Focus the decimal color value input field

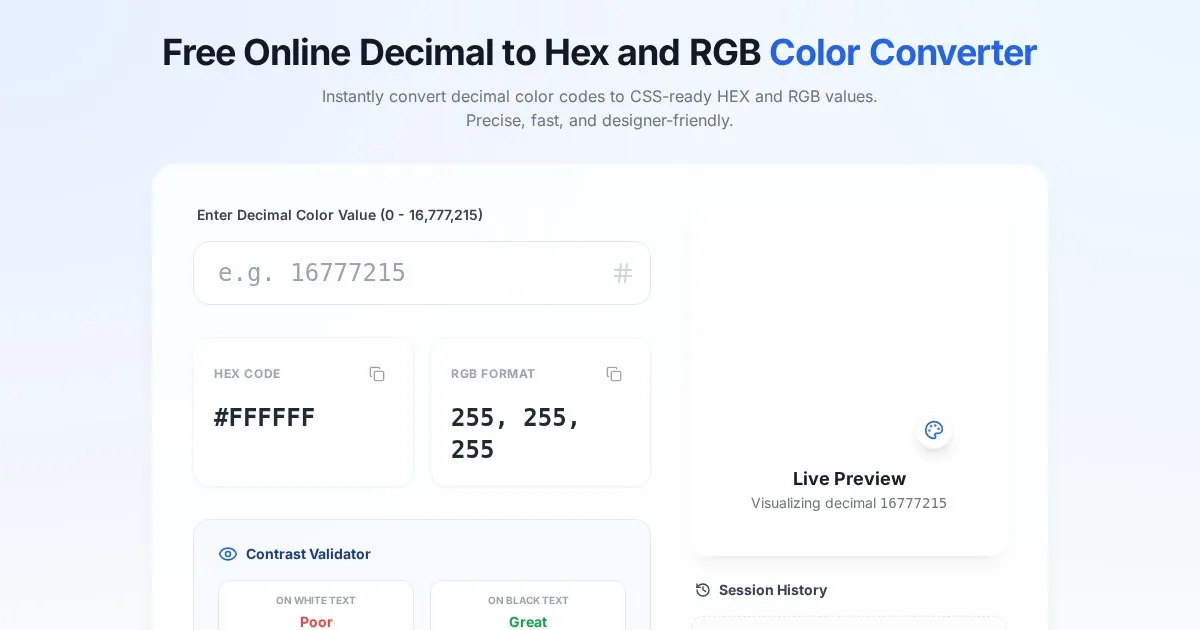(410, 273)
